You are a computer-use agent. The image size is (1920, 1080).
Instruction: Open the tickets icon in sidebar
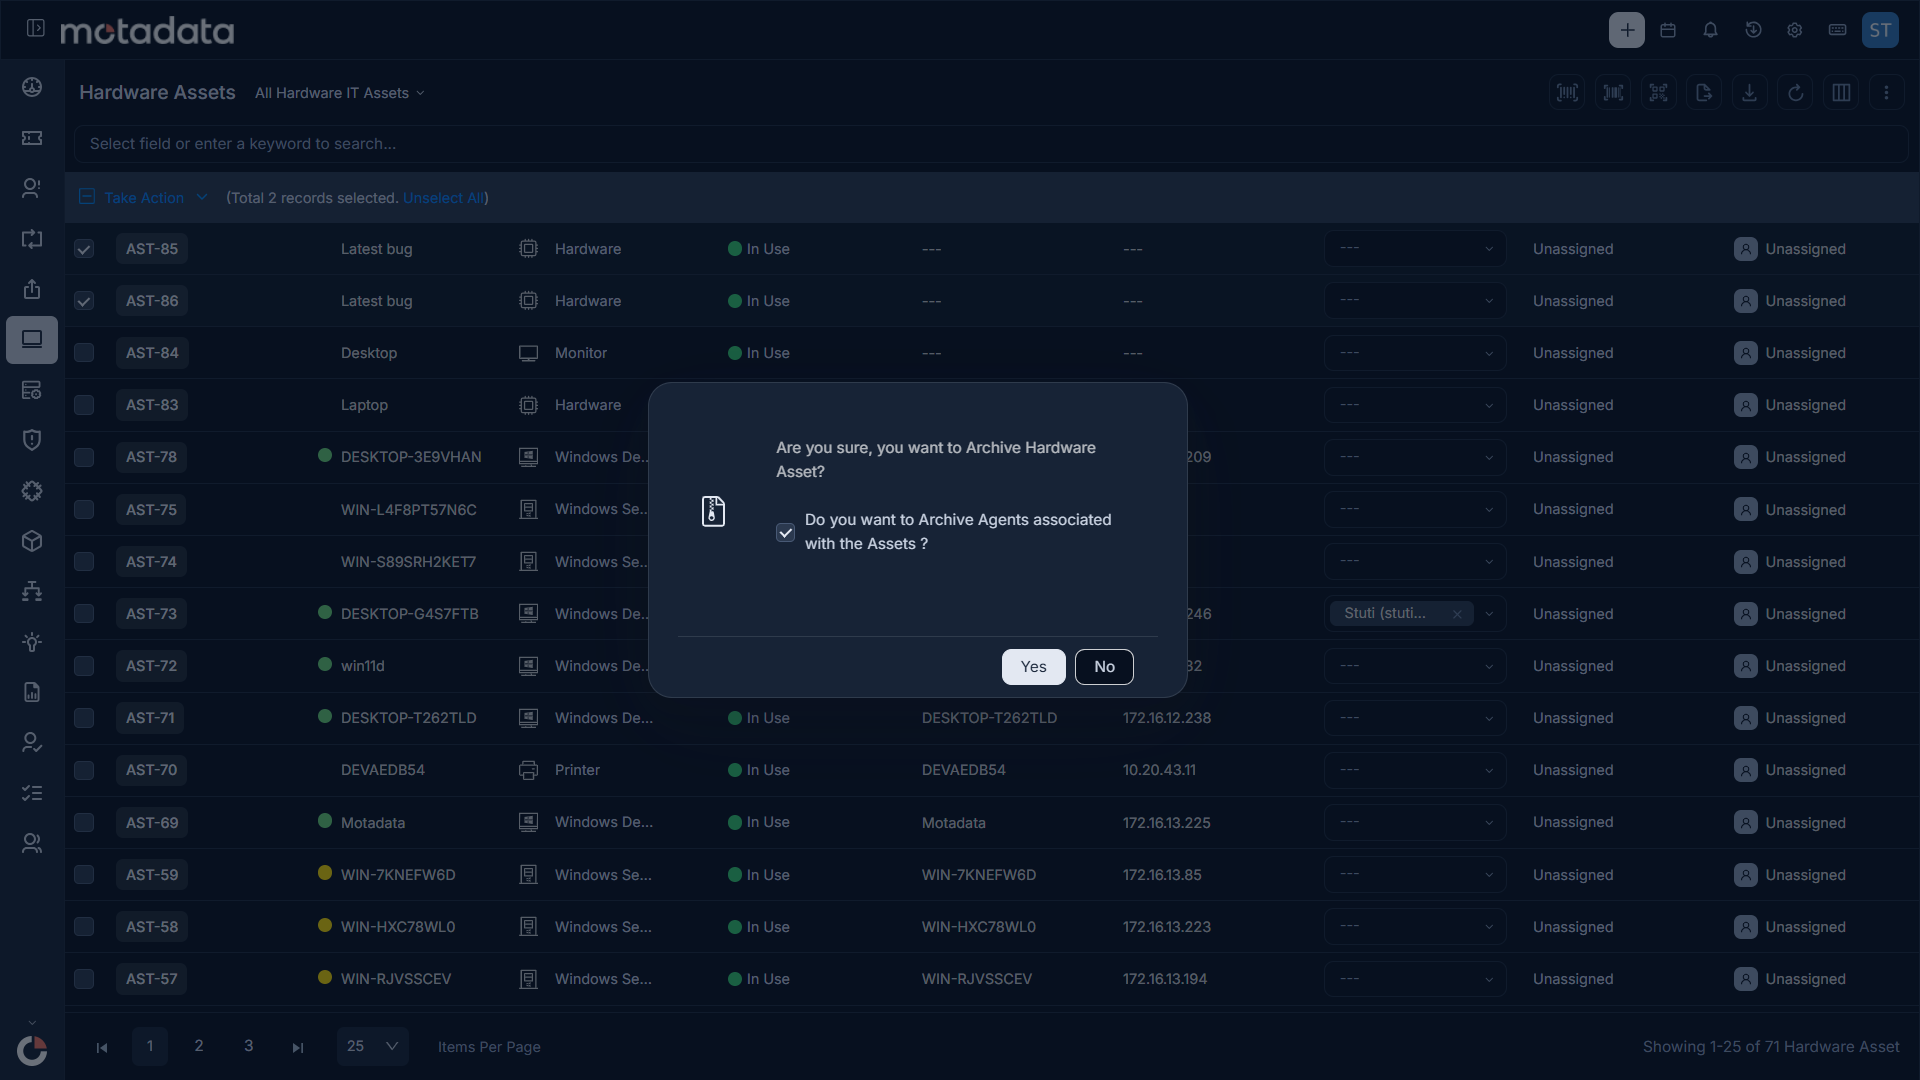(32, 138)
